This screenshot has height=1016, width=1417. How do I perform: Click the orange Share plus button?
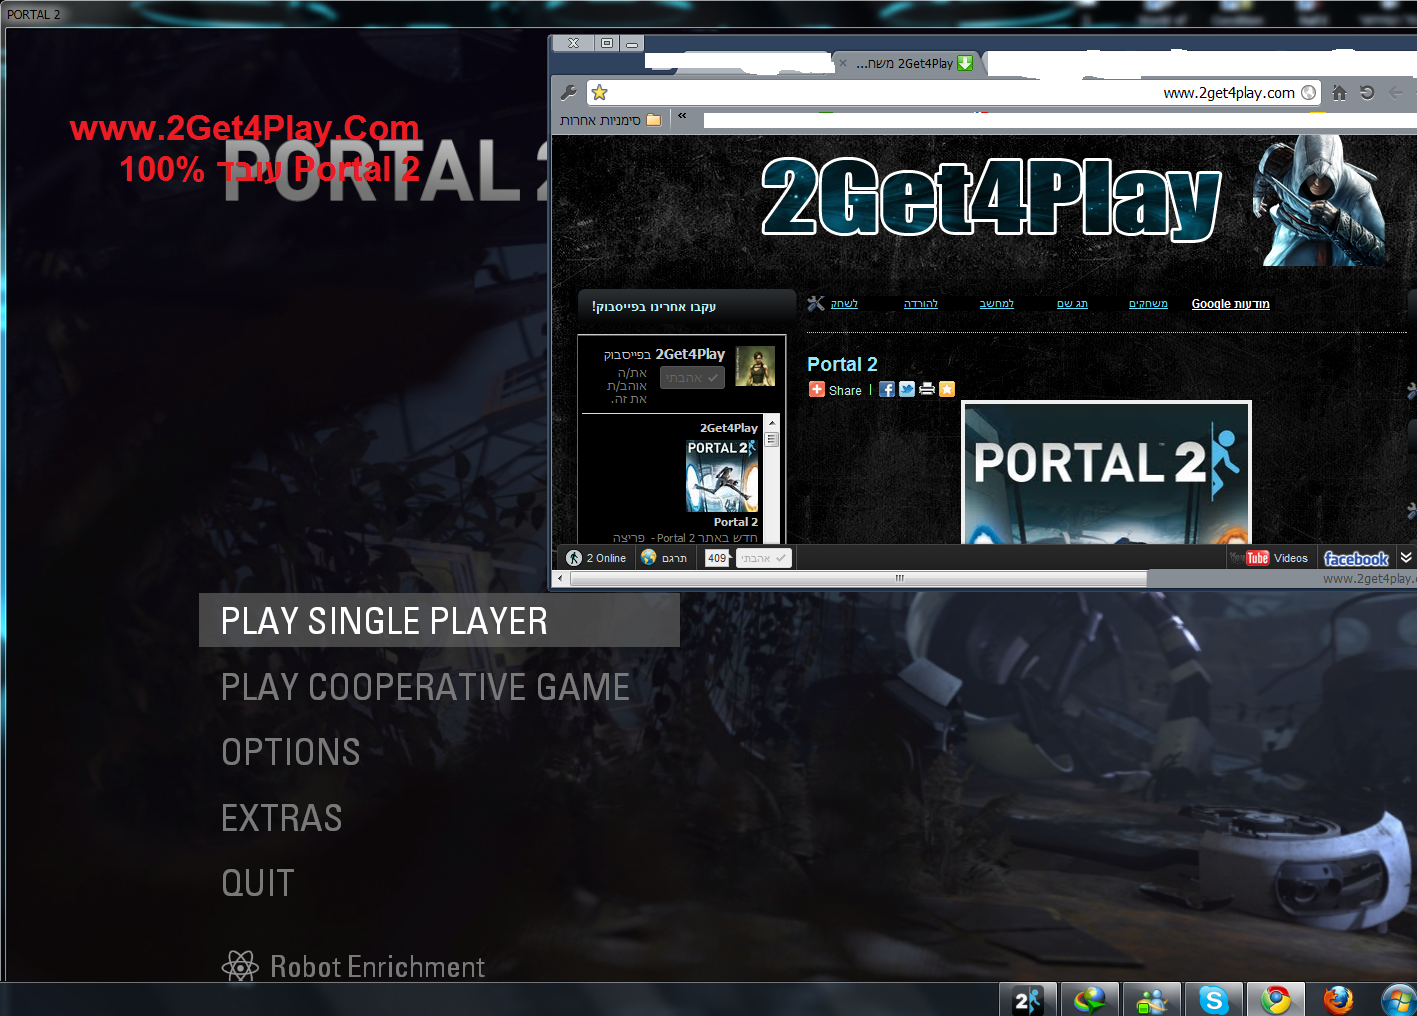point(817,390)
